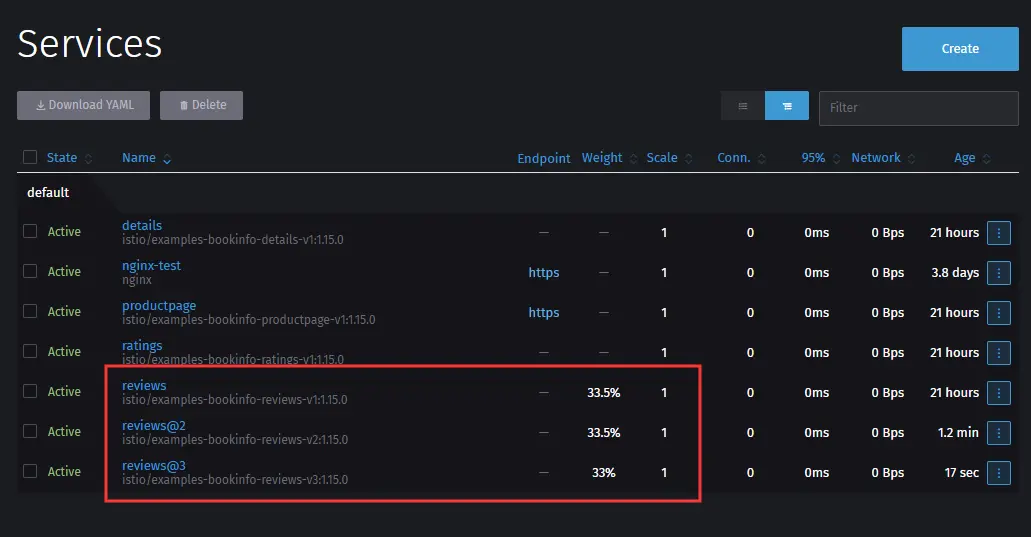This screenshot has width=1031, height=537.
Task: Select the reviews@3 service checkbox
Action: point(30,471)
